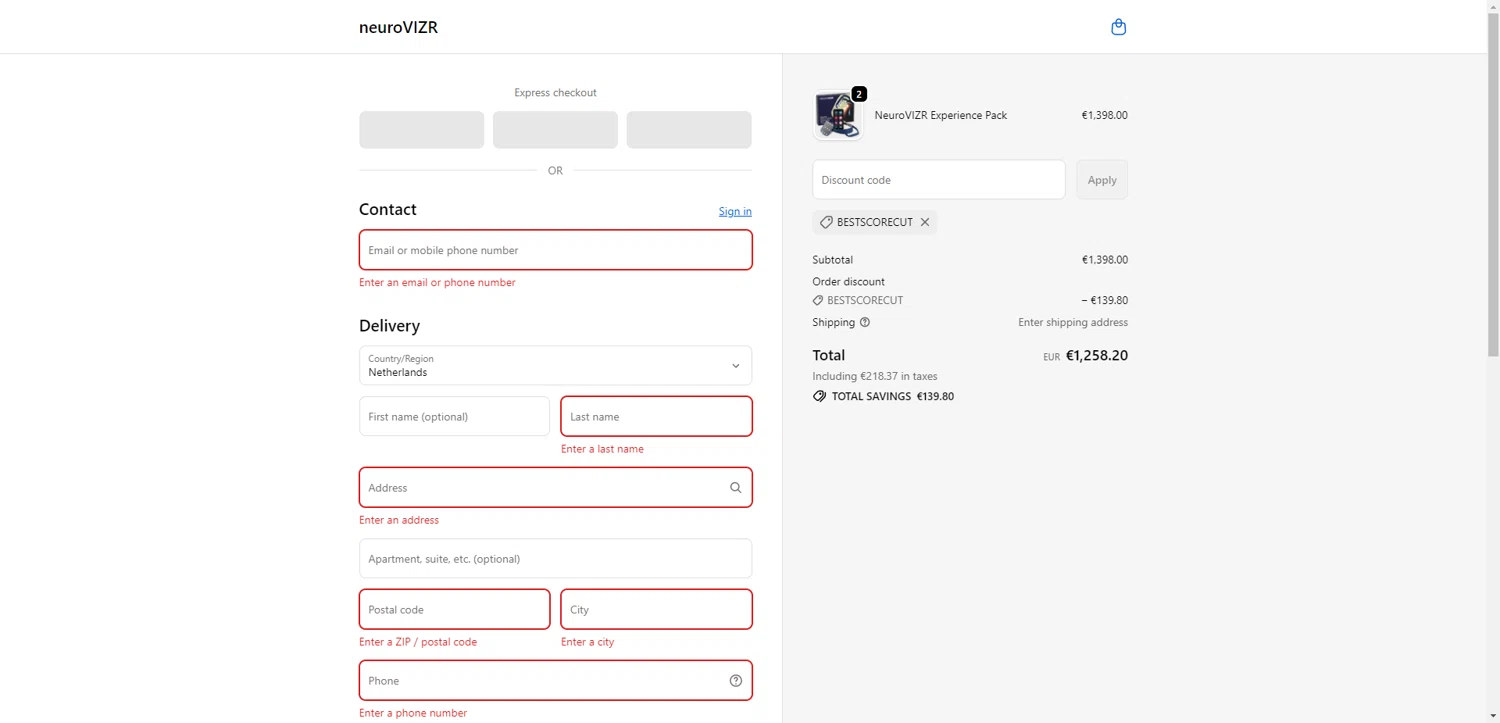The height and width of the screenshot is (723, 1500).
Task: Focus the Last name field
Action: [x=656, y=416]
